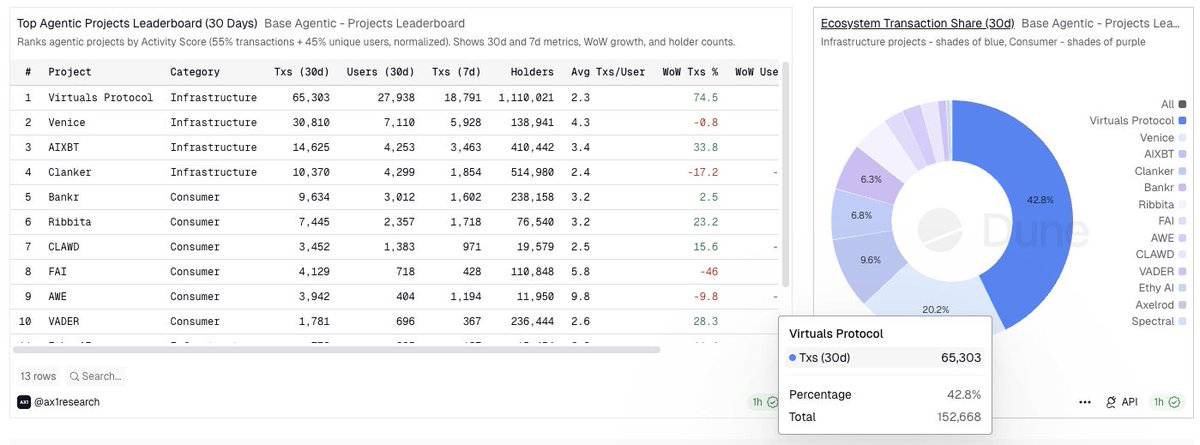This screenshot has height=445, width=1200.
Task: Select the Clanker project cell
Action: (x=69, y=172)
